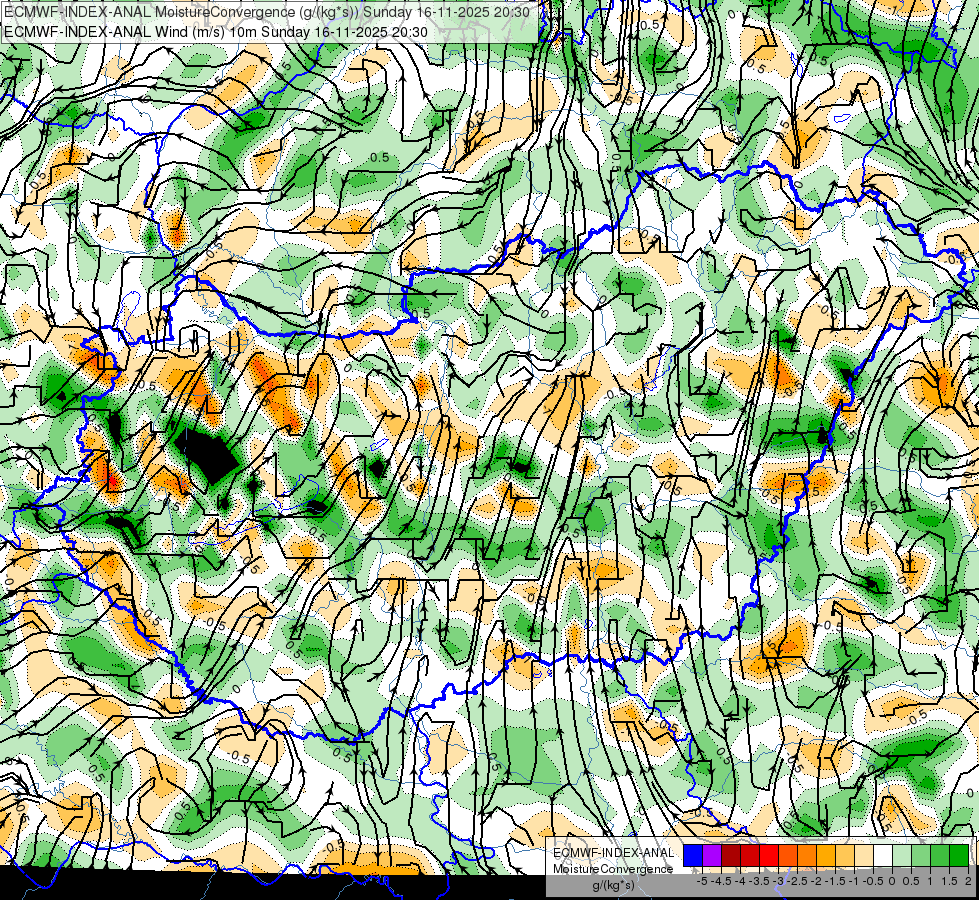
Task: Click the -5 tick label in the legend
Action: tap(702, 881)
